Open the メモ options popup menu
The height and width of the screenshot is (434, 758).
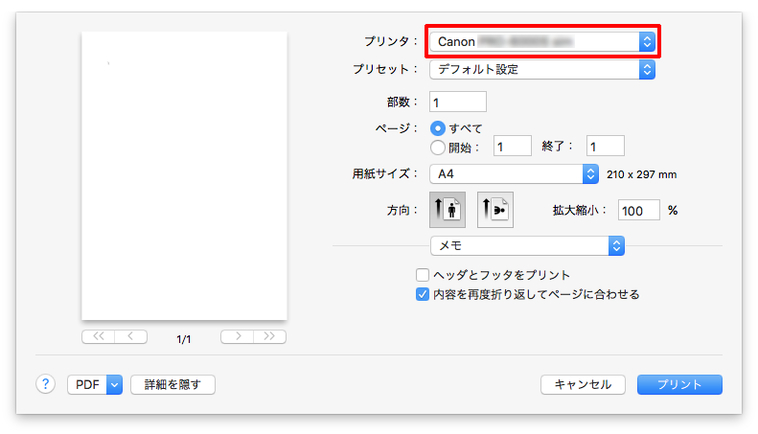click(x=527, y=245)
